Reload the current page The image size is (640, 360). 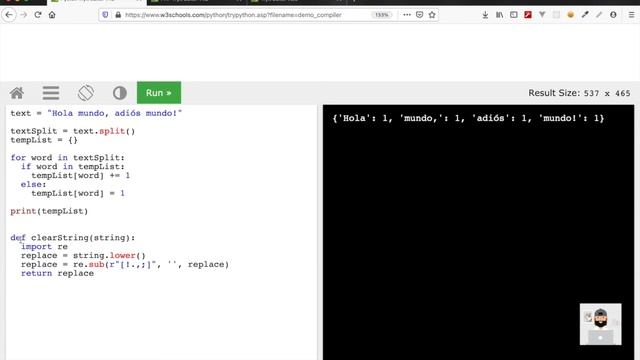38,15
